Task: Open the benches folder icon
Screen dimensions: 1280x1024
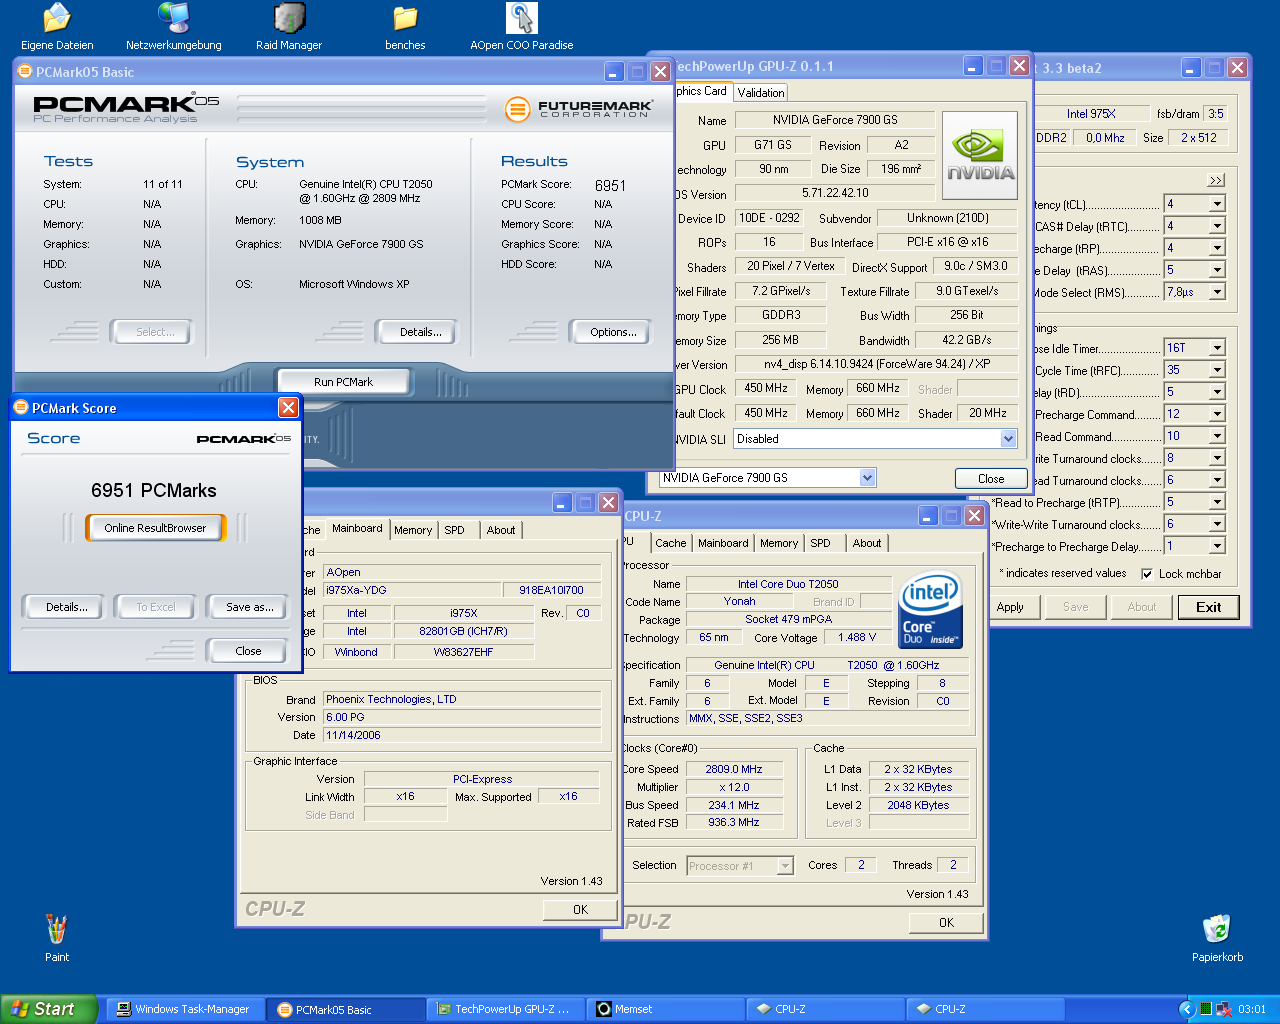Action: pos(405,27)
